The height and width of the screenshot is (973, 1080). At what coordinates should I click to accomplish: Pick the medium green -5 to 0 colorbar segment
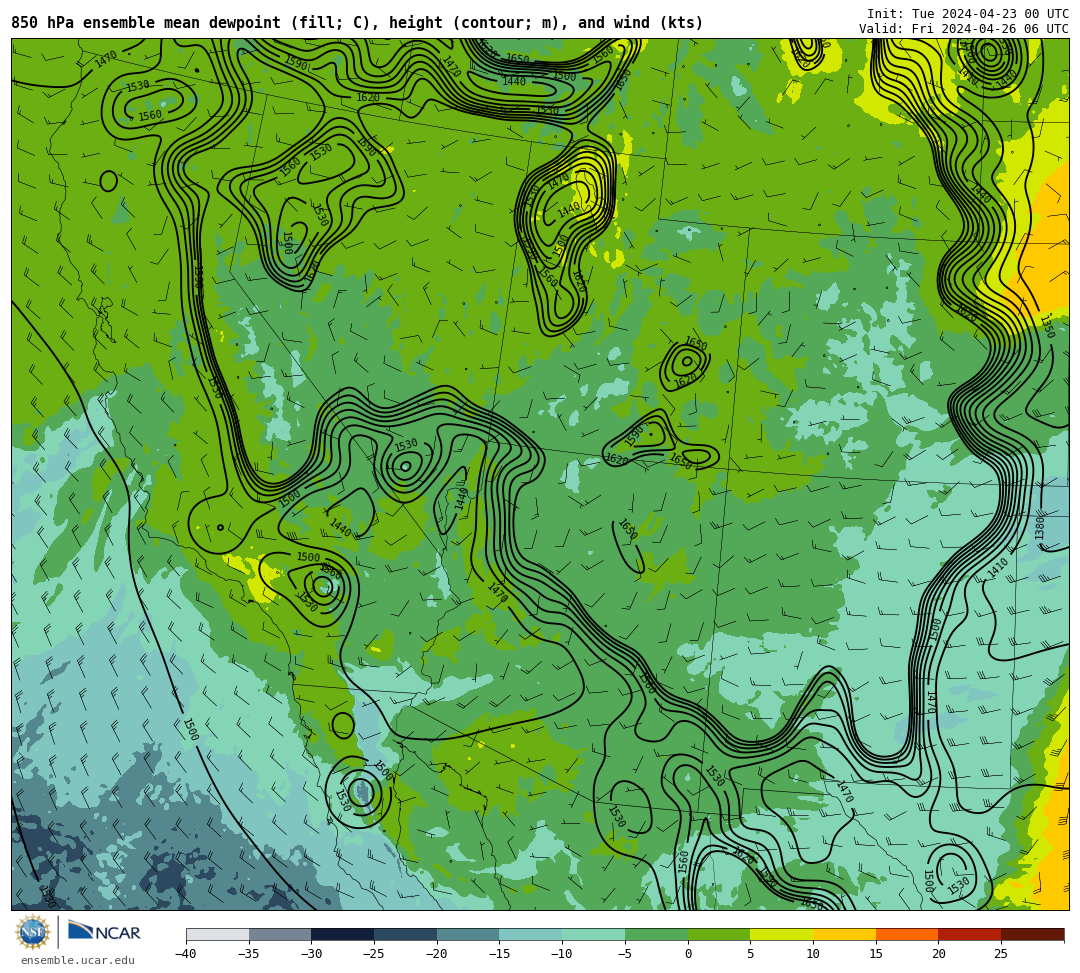click(x=656, y=934)
